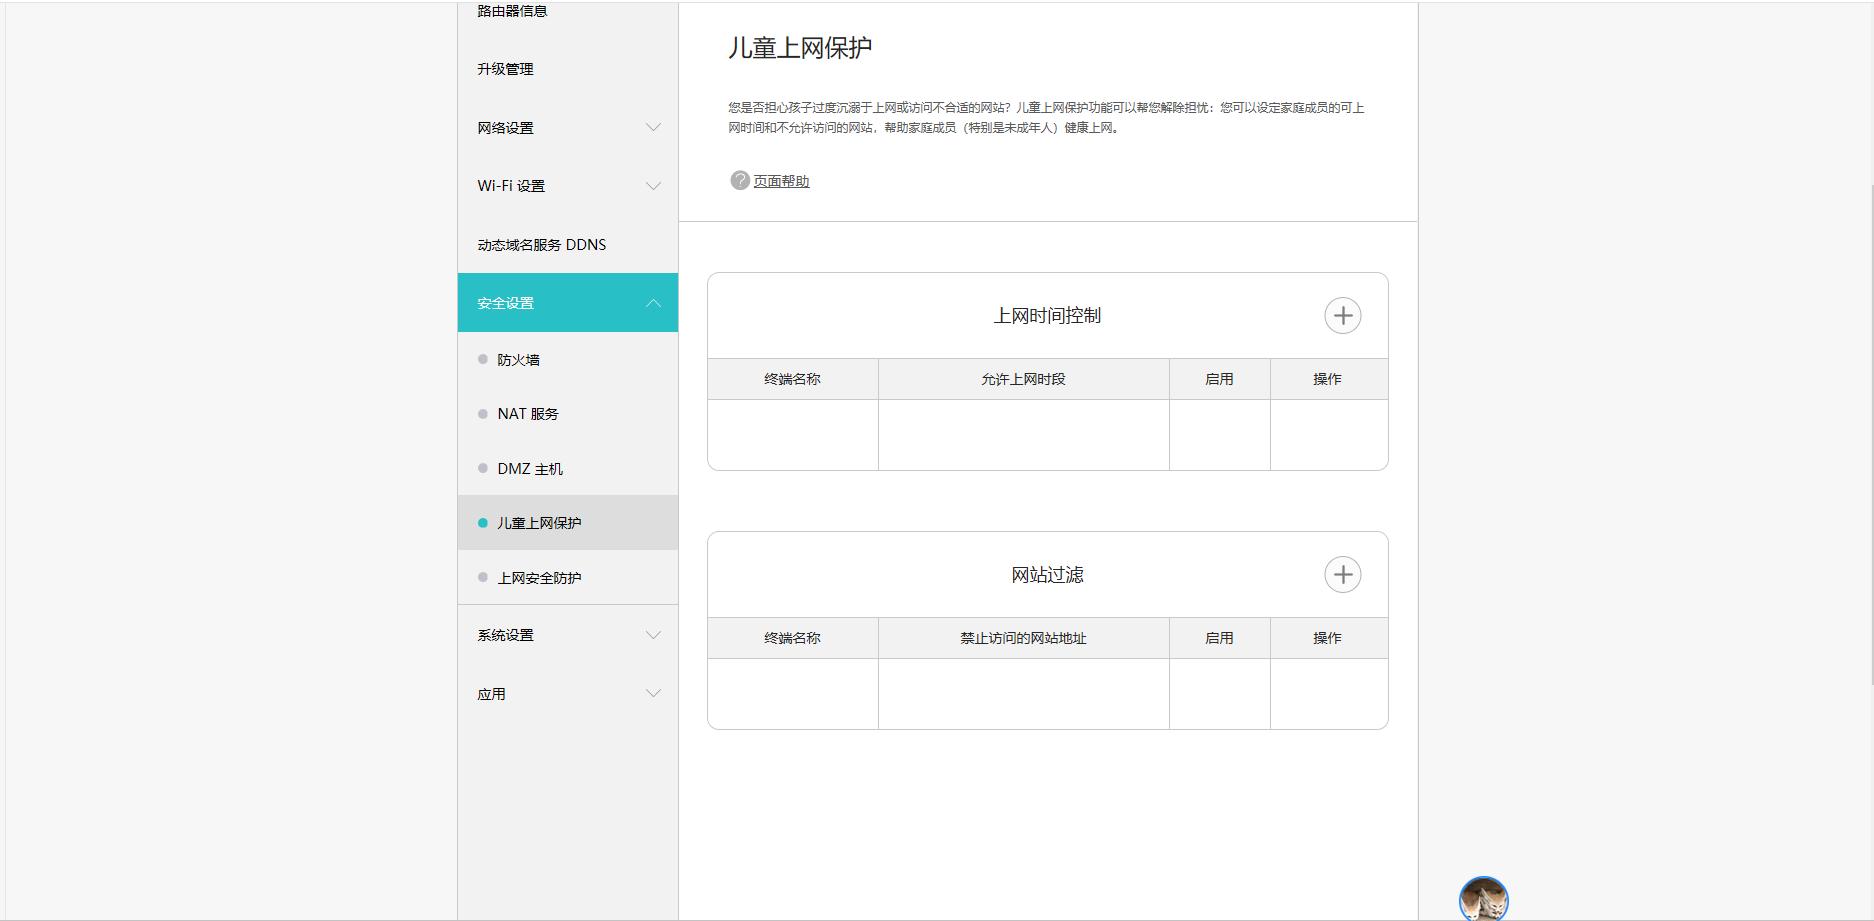Screen dimensions: 1874x921
Task: Expand the 系统设置 section
Action: click(x=504, y=634)
